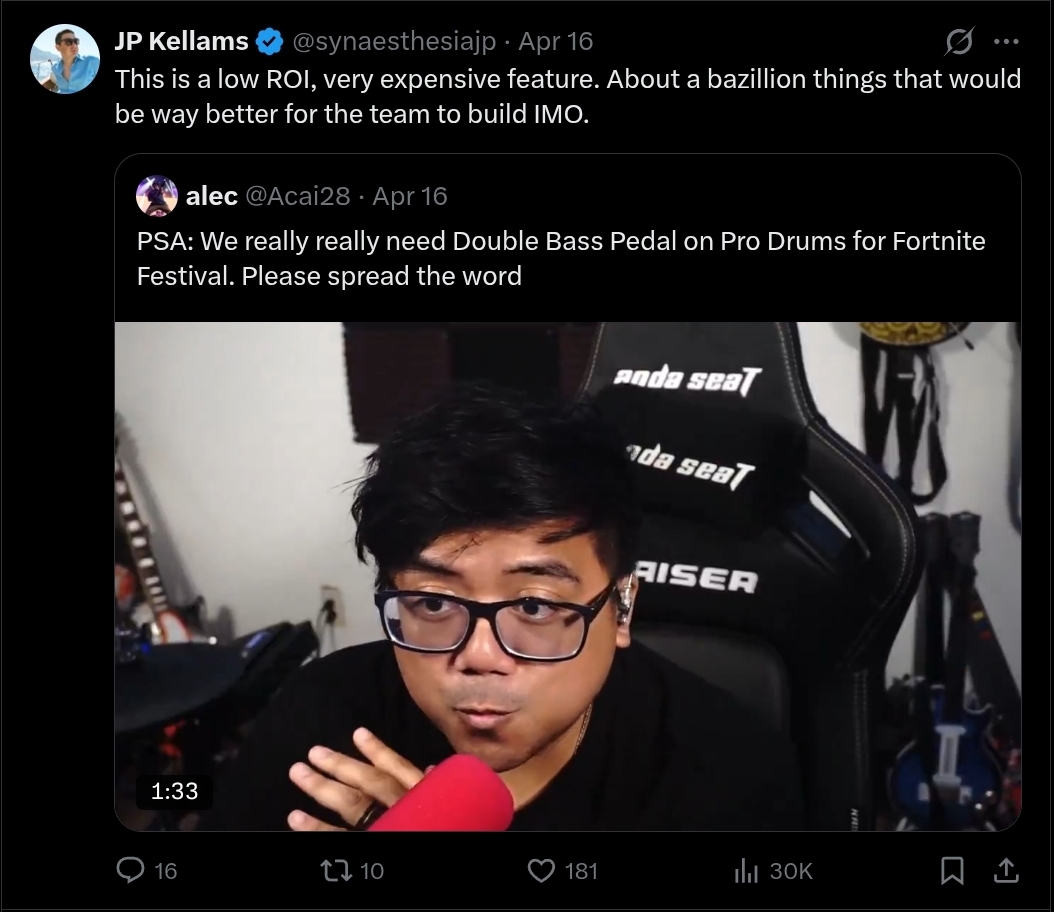Open the @synaesthesiajp handle link
This screenshot has width=1054, height=912.
[x=394, y=42]
